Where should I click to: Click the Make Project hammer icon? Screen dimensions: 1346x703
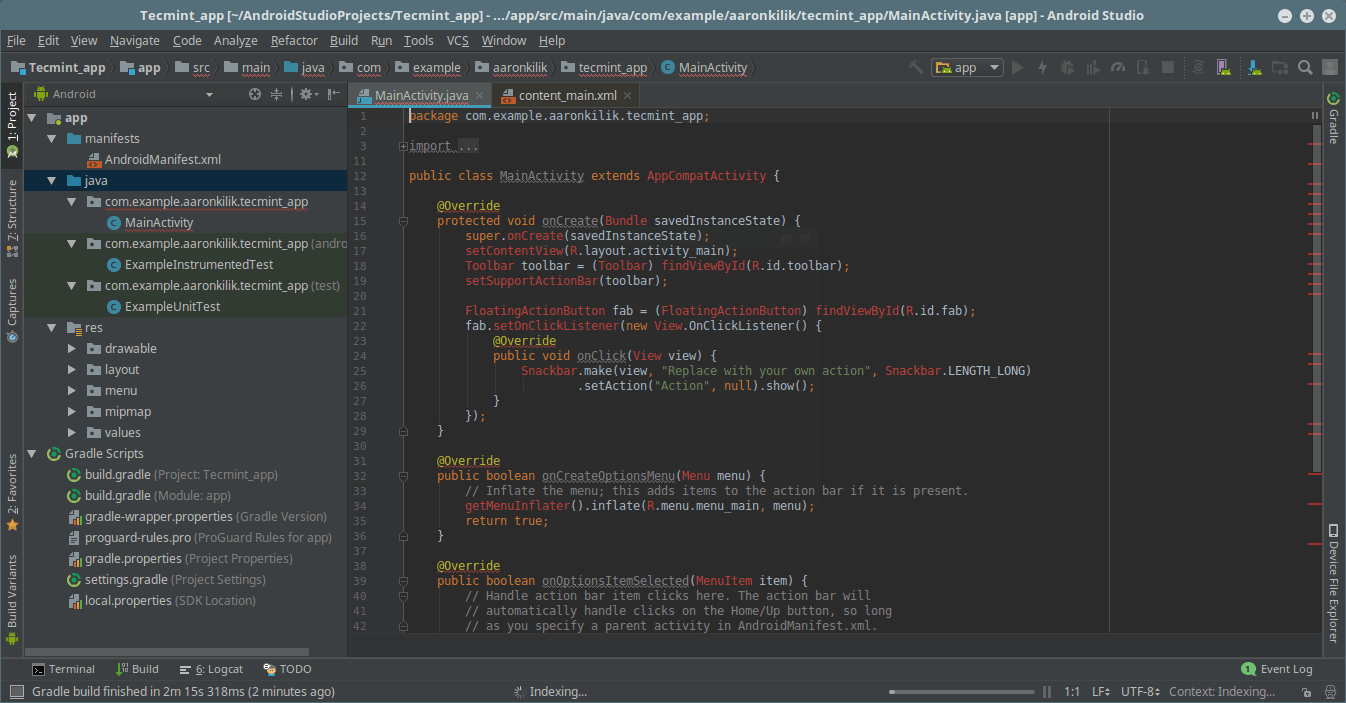coord(915,67)
